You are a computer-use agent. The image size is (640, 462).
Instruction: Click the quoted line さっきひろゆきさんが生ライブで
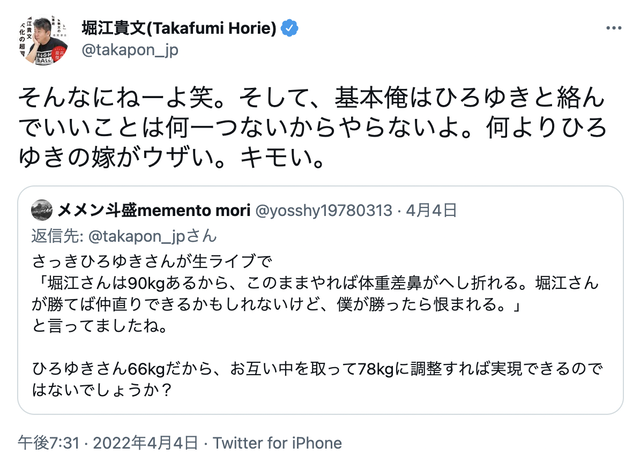point(151,261)
